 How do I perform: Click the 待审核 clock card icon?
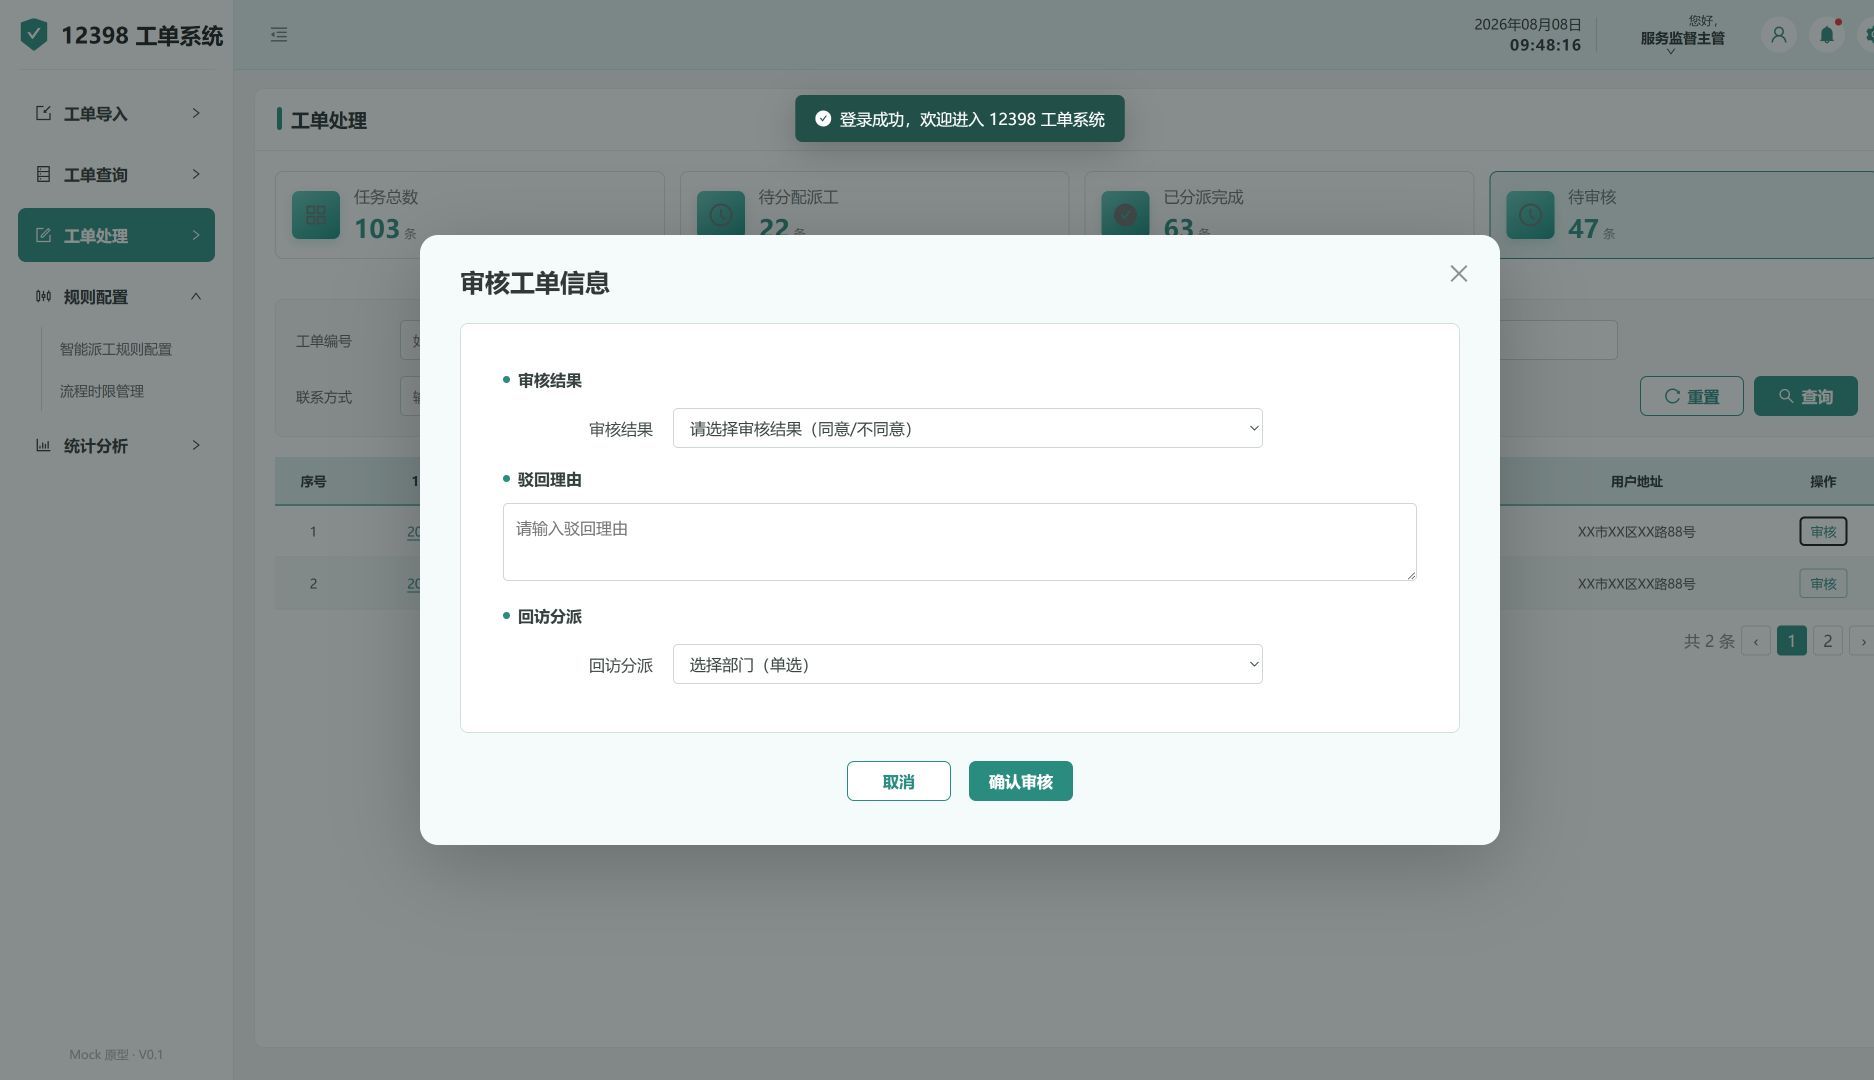(x=1530, y=215)
